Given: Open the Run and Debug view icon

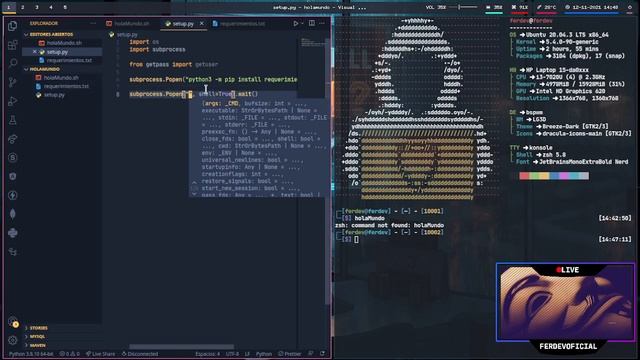Looking at the screenshot, I should [13, 101].
